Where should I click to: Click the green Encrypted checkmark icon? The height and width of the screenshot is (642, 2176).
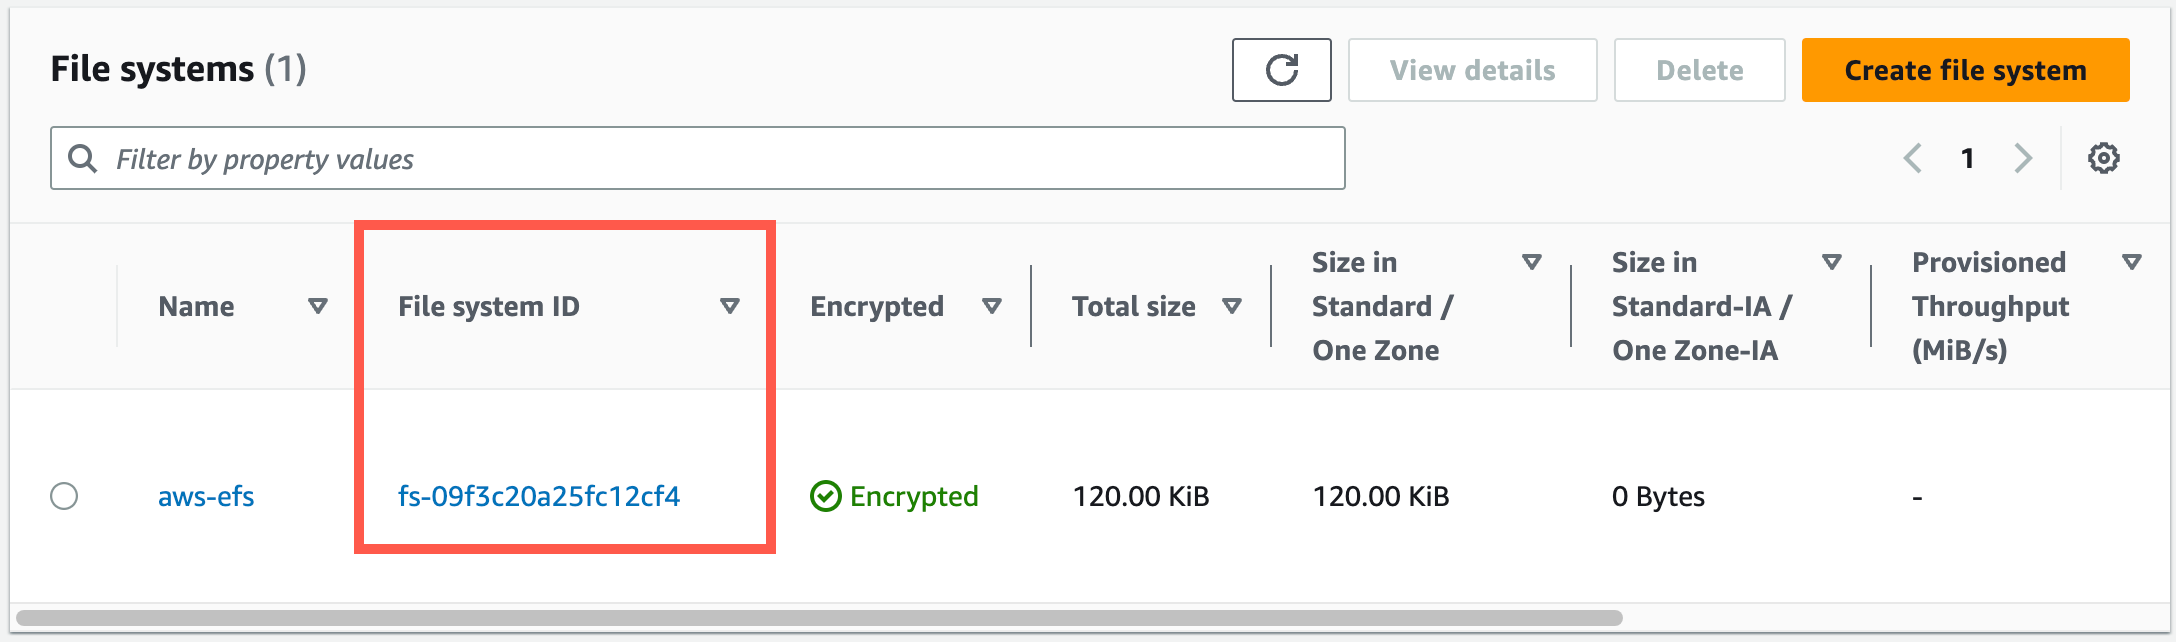point(826,495)
